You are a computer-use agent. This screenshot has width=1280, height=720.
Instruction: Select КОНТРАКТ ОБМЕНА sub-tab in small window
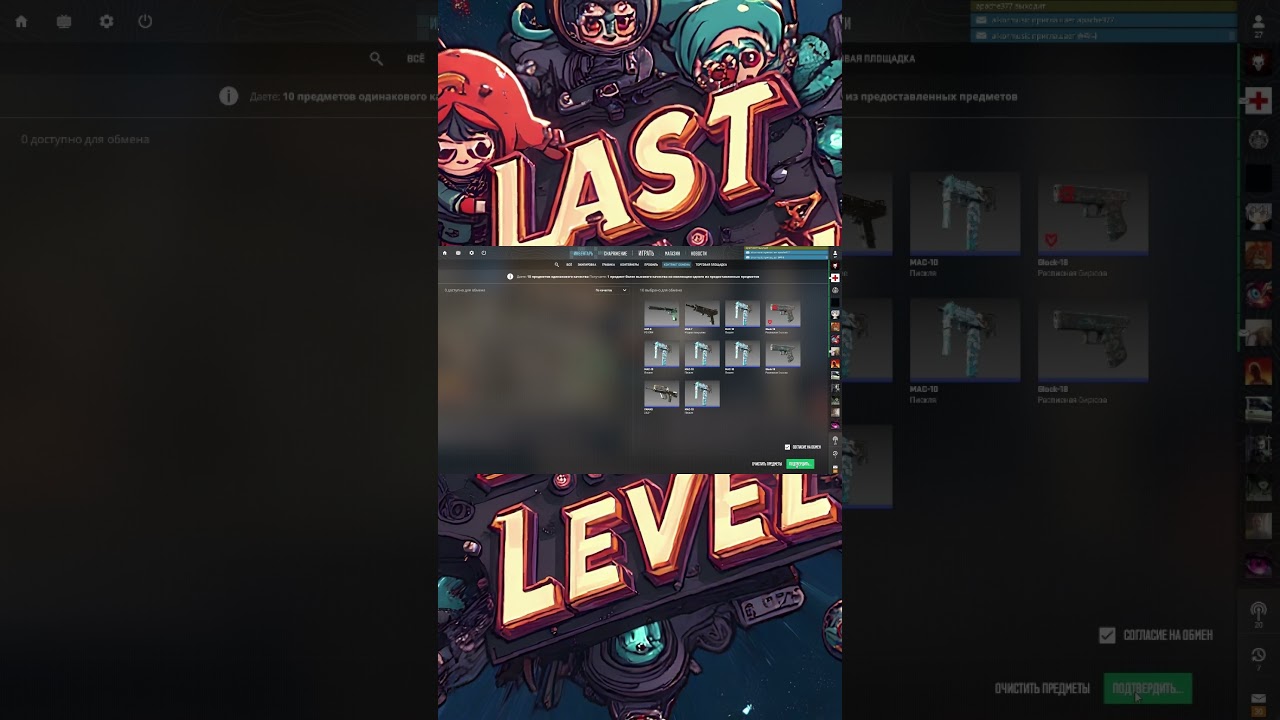tap(677, 265)
